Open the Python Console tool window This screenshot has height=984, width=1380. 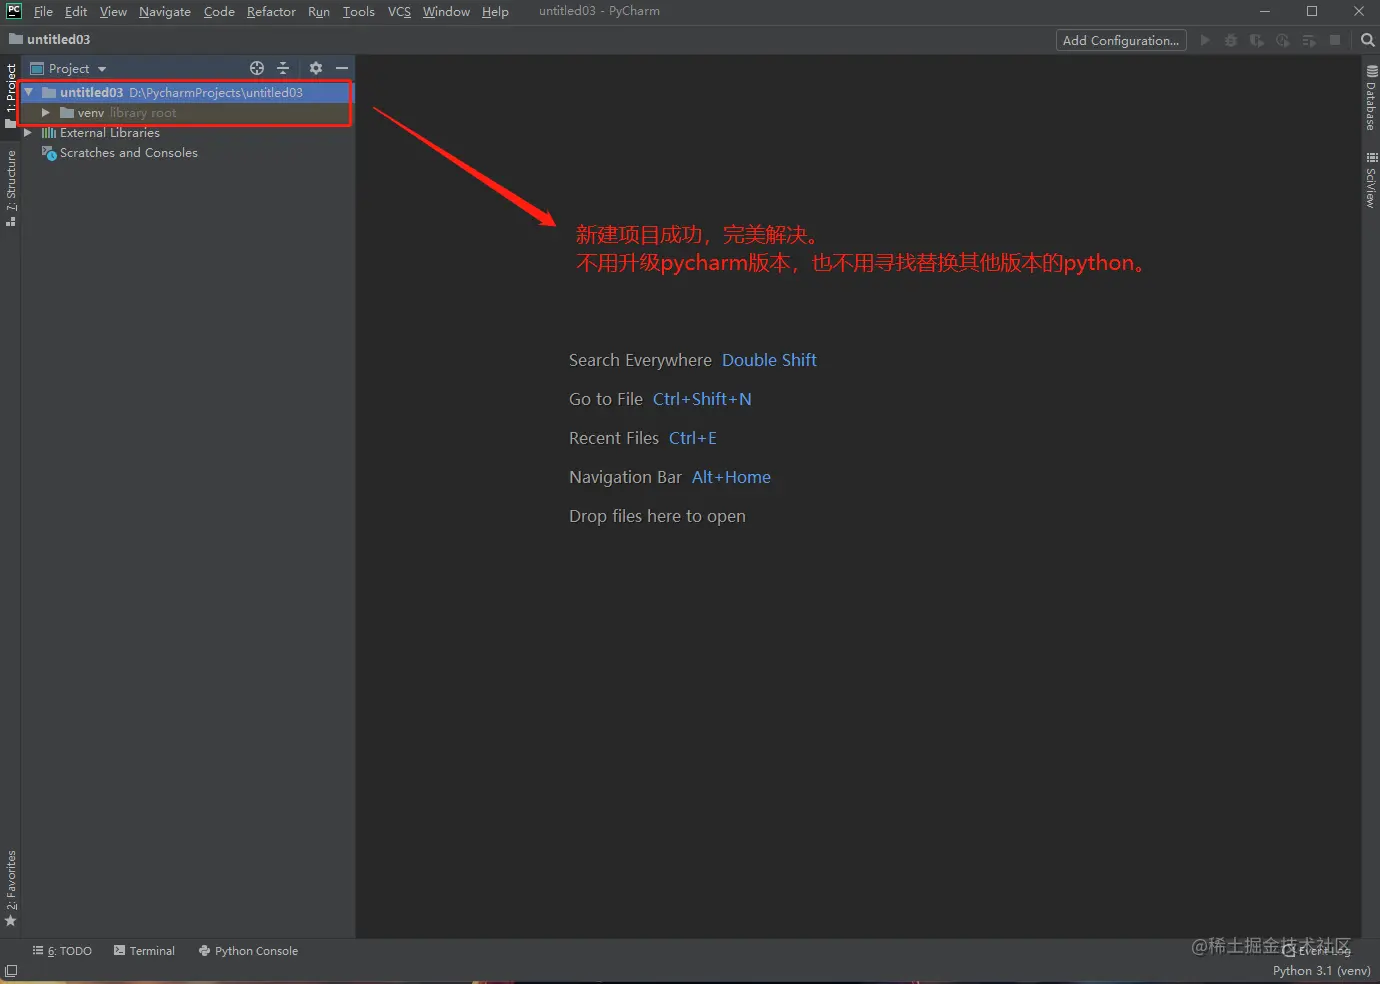click(x=248, y=951)
